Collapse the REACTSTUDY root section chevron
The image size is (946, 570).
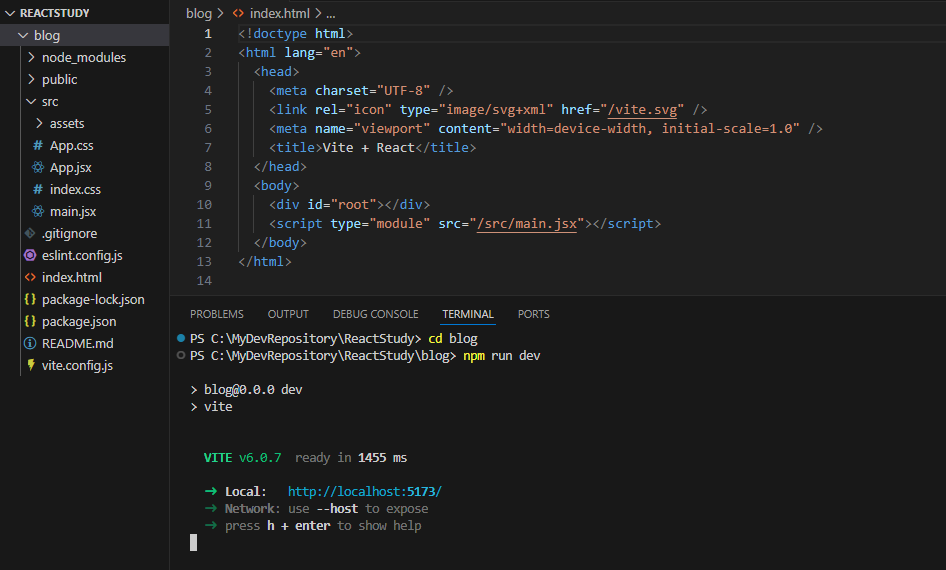(x=10, y=13)
